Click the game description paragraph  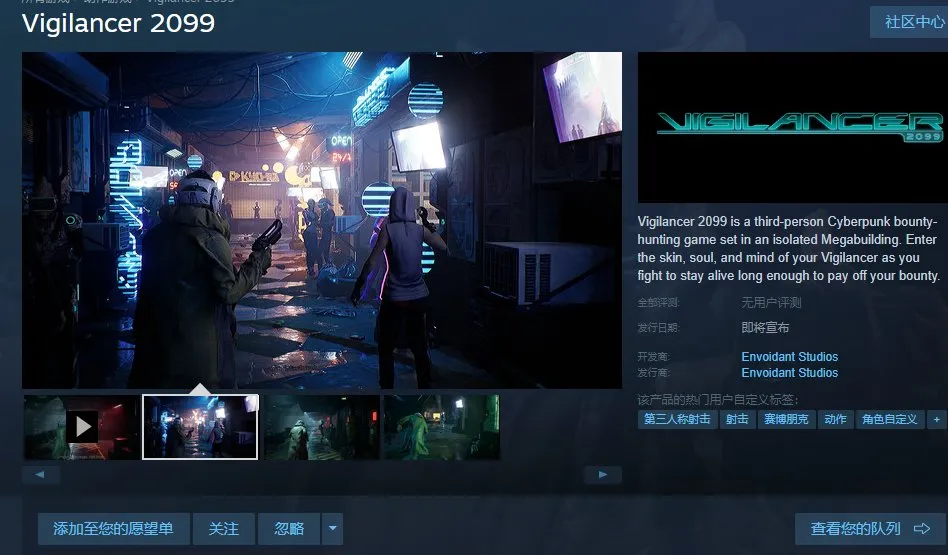pos(788,248)
